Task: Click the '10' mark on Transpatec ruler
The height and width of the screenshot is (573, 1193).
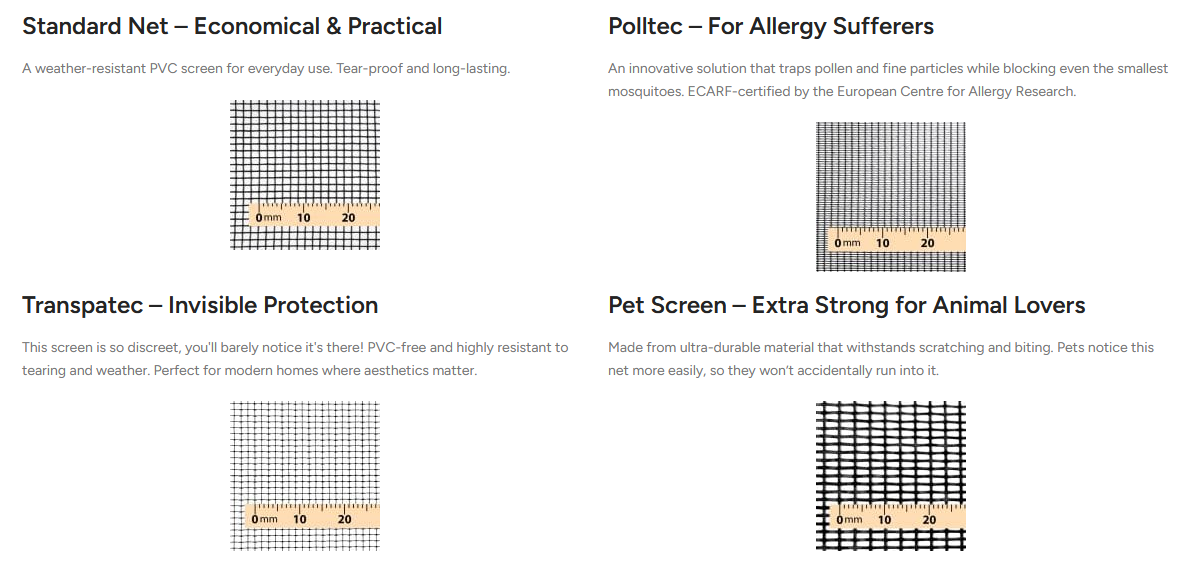Action: [x=300, y=519]
